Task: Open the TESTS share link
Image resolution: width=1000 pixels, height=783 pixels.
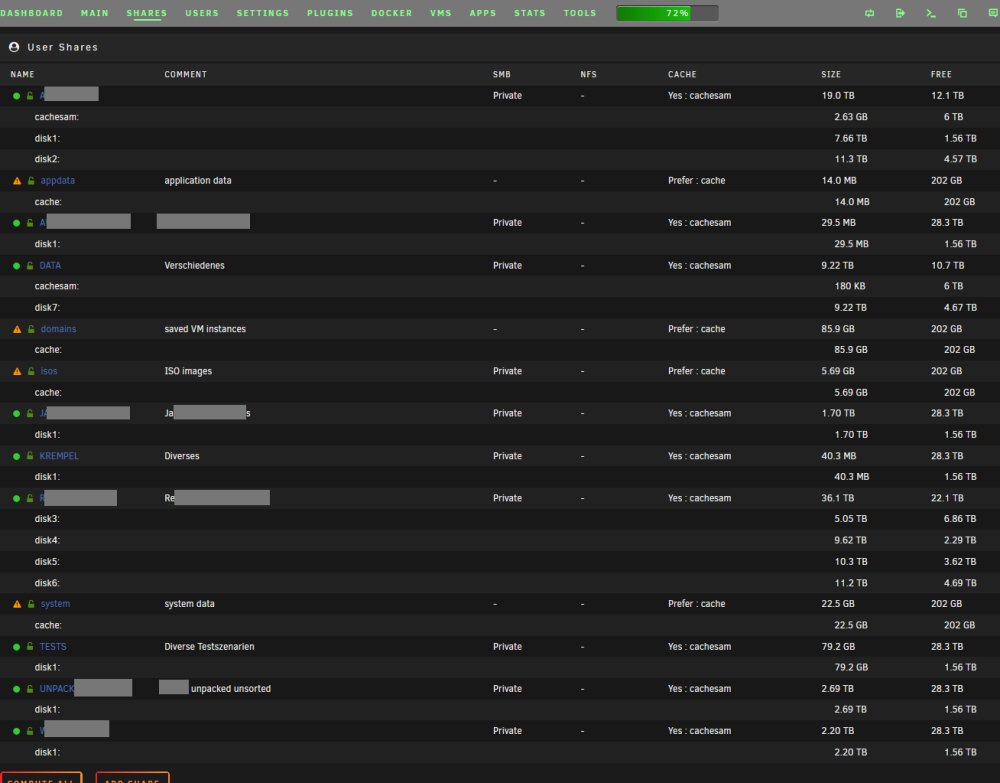Action: pos(53,647)
